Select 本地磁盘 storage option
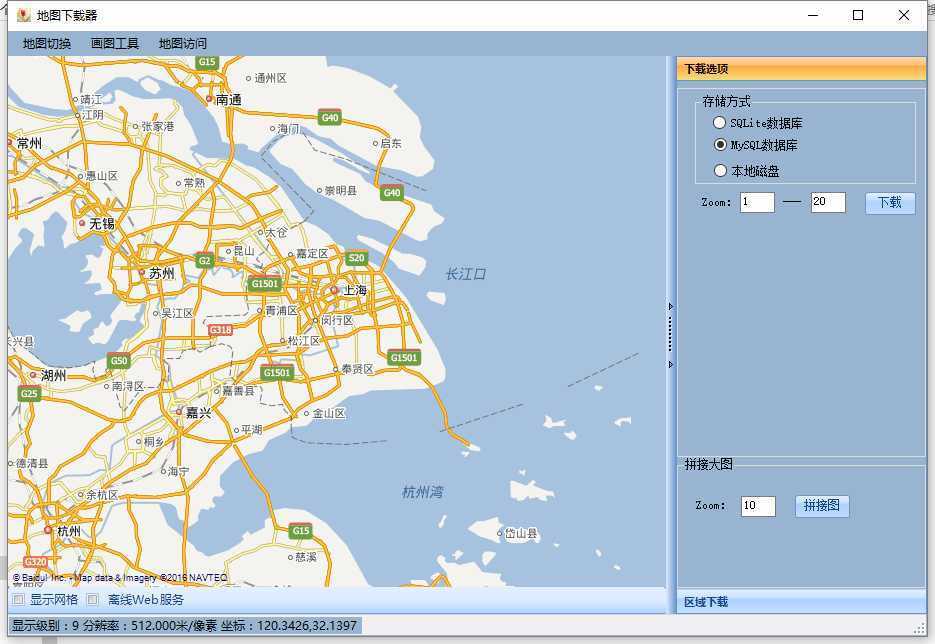Screen dimensions: 935x644 coord(747,171)
